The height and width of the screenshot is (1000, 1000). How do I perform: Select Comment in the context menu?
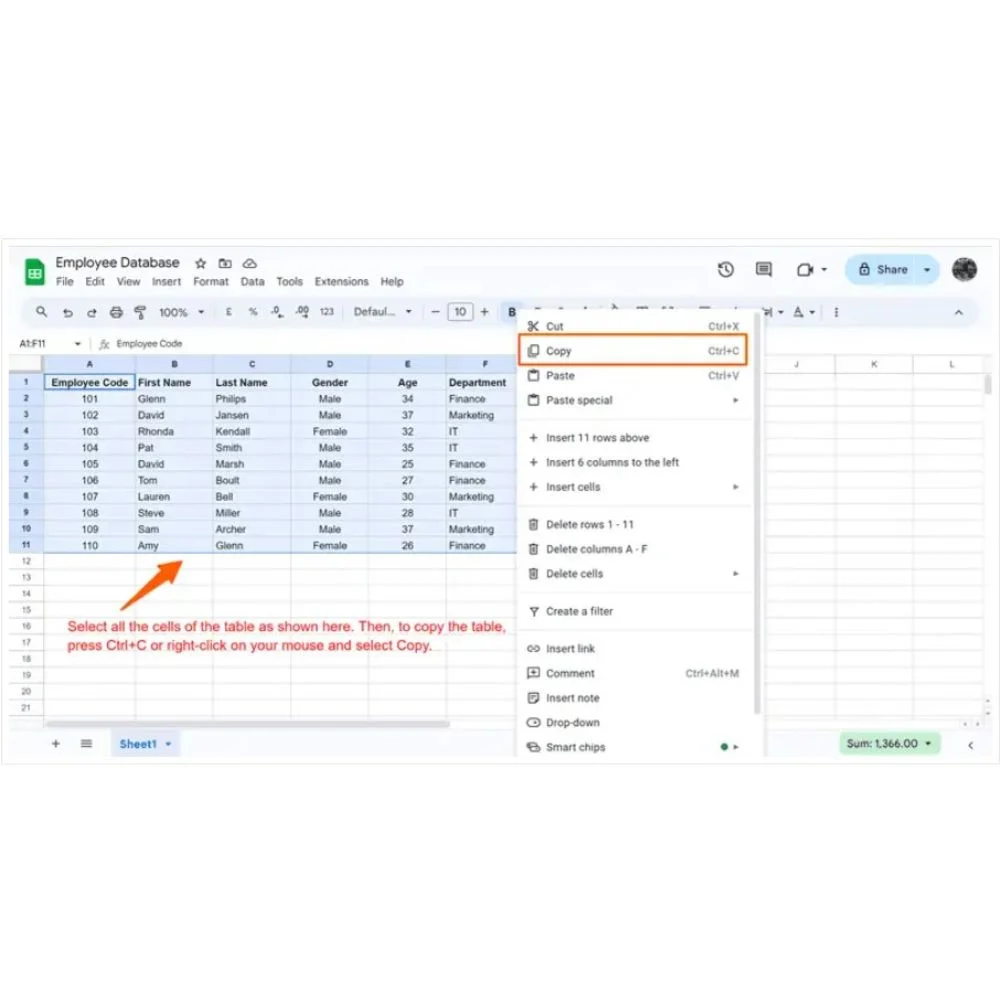tap(633, 673)
